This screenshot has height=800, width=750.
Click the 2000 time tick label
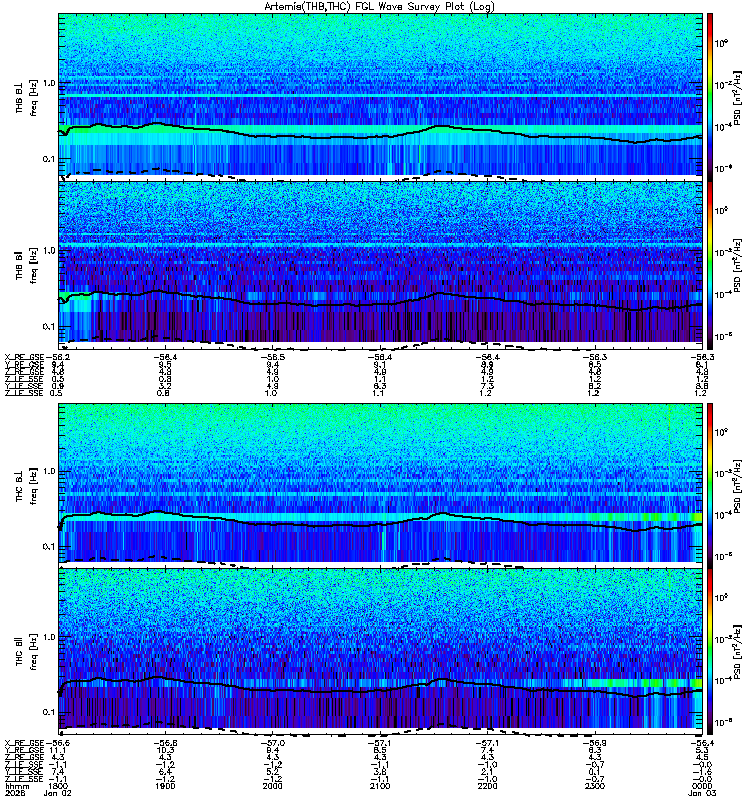tap(273, 786)
